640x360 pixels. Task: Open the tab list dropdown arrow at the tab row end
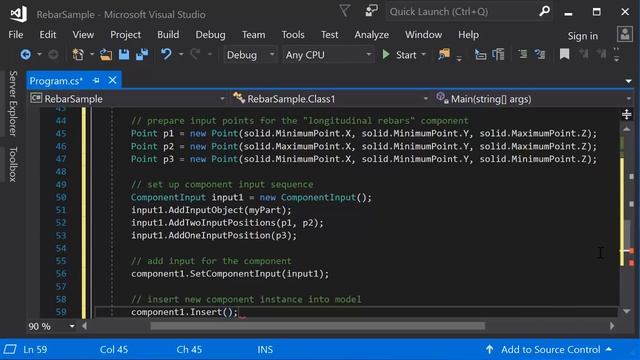point(629,81)
